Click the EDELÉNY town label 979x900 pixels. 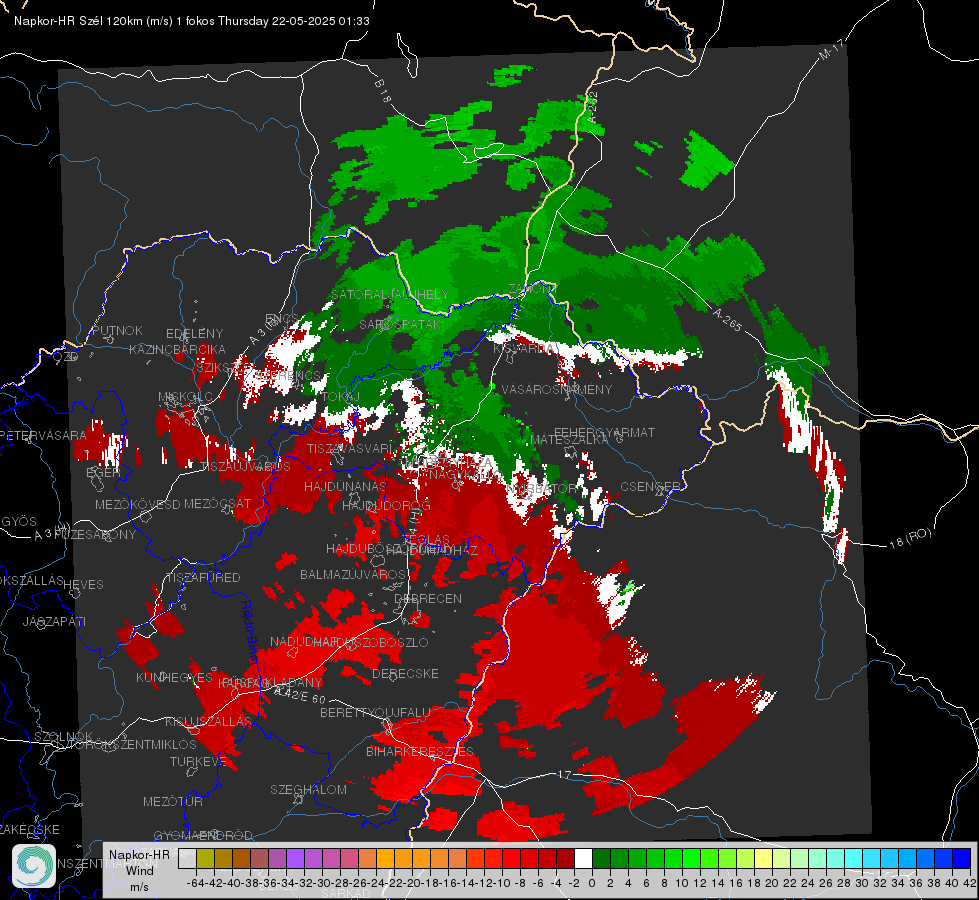194,334
